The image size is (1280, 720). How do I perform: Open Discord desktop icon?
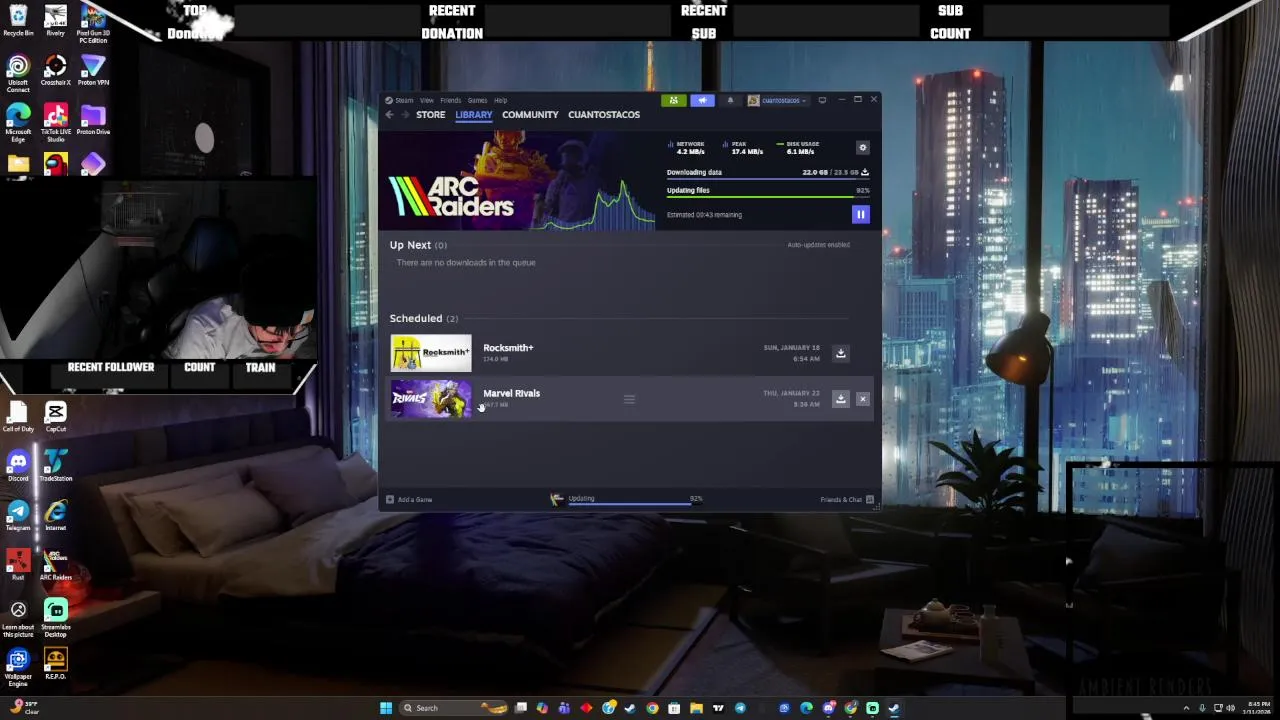point(18,466)
